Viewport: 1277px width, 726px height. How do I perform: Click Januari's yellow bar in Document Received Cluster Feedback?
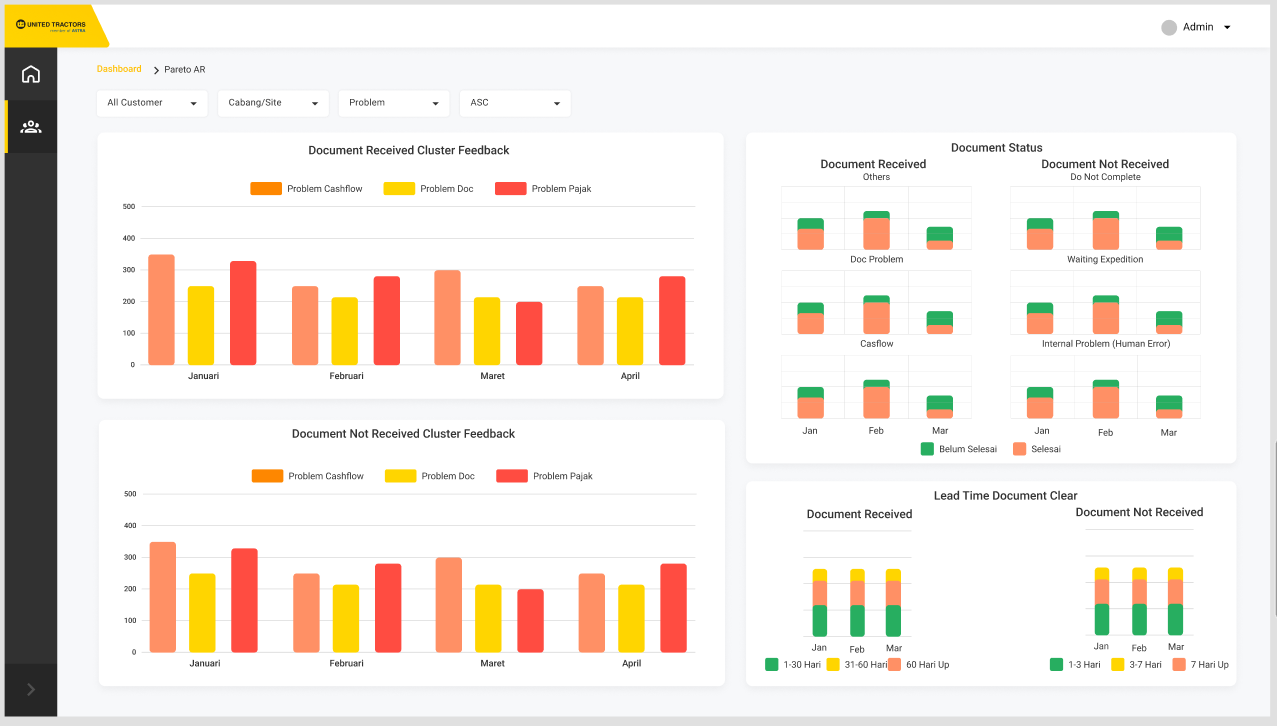[x=201, y=326]
